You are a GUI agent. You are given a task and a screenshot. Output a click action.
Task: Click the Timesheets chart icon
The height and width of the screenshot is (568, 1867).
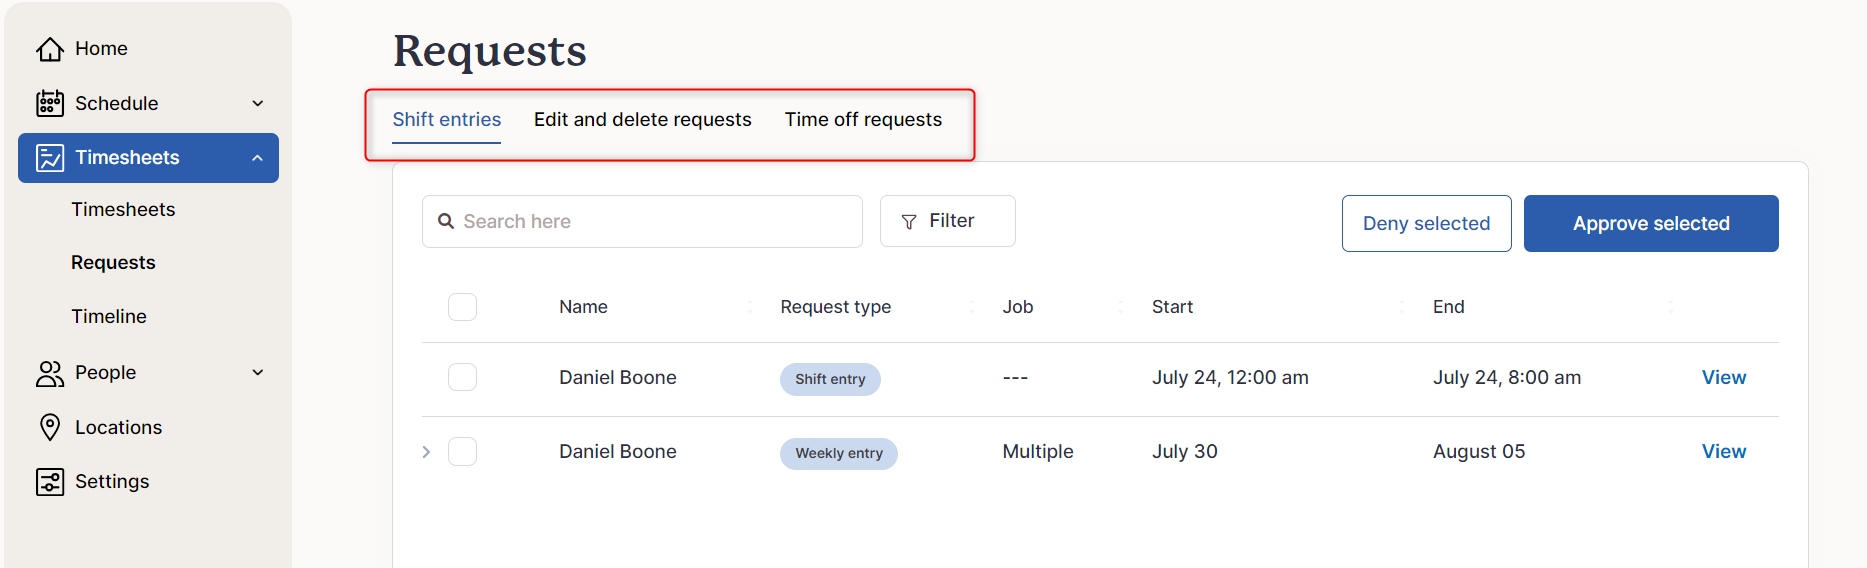(x=50, y=158)
